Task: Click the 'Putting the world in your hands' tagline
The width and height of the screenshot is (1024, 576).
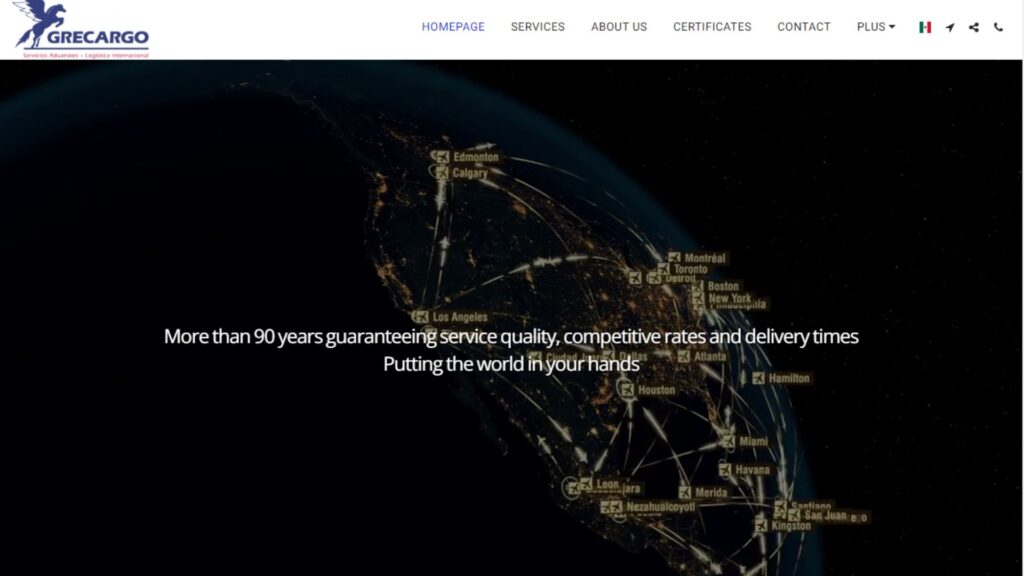Action: coord(511,364)
